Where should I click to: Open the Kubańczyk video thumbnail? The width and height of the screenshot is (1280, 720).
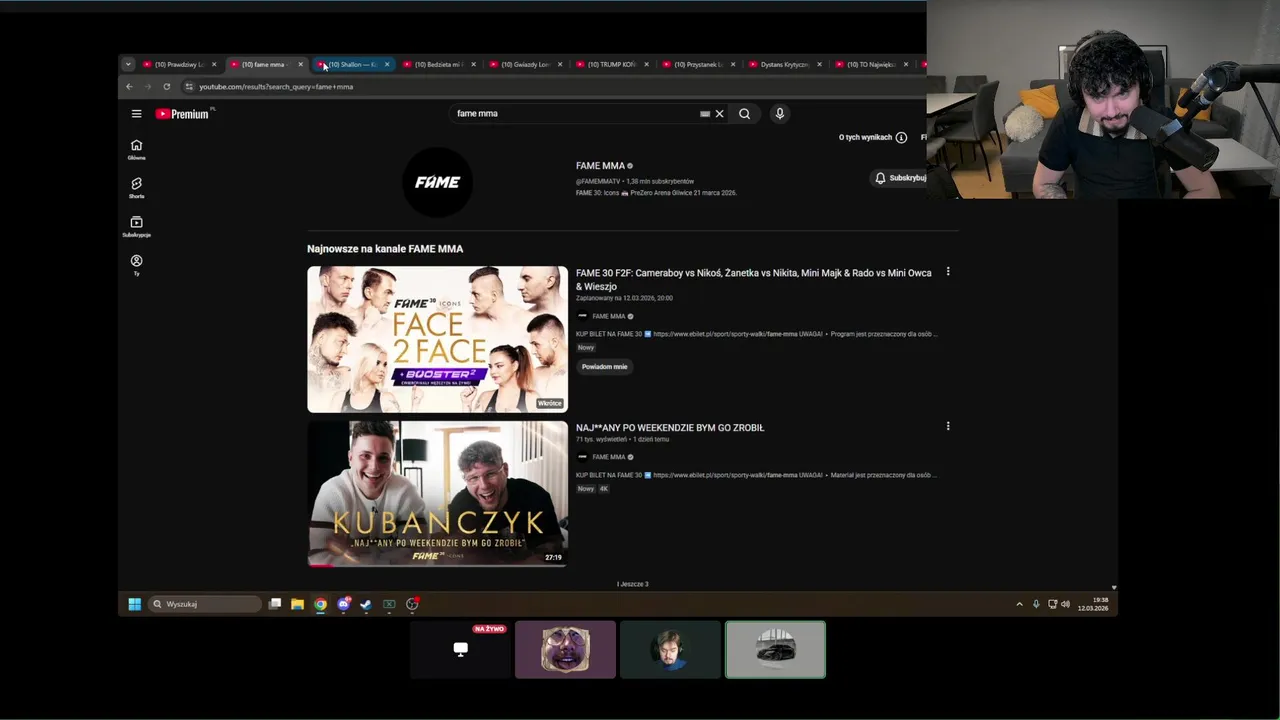coord(437,493)
